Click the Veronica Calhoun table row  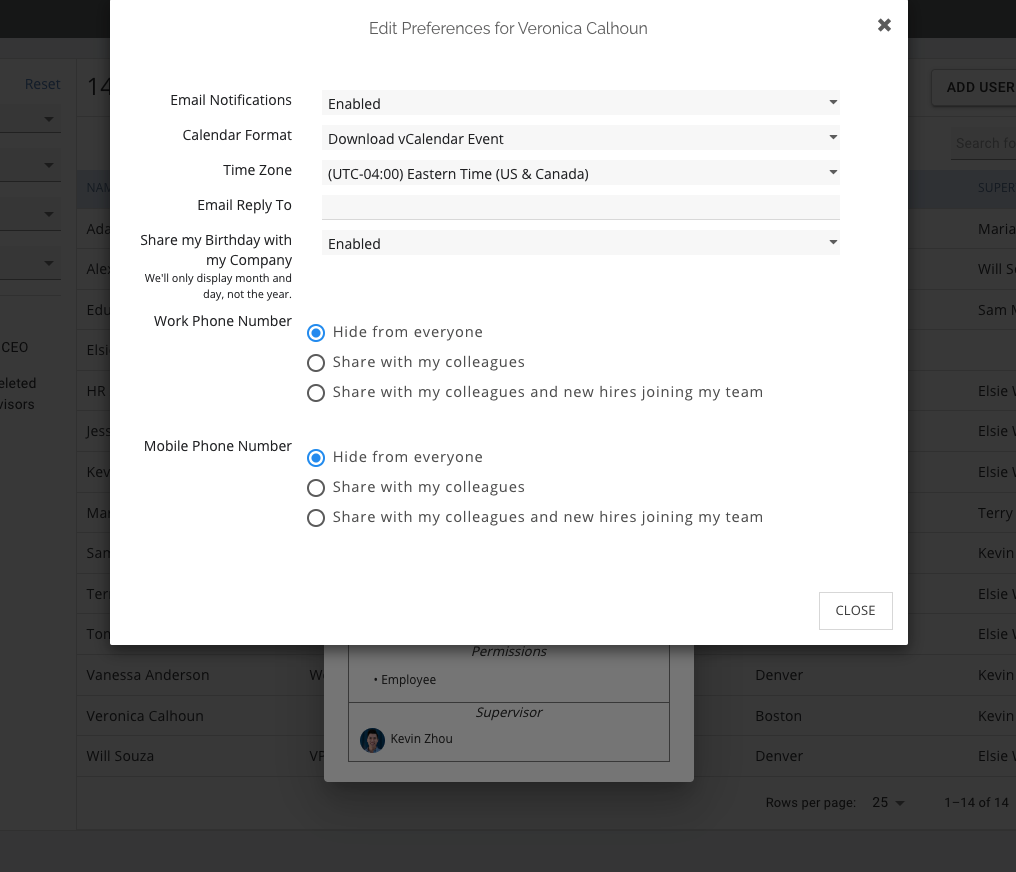(145, 716)
